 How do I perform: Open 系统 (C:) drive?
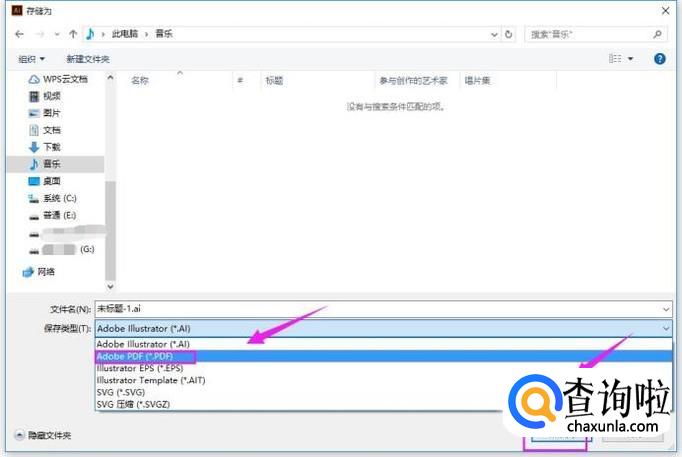point(52,198)
